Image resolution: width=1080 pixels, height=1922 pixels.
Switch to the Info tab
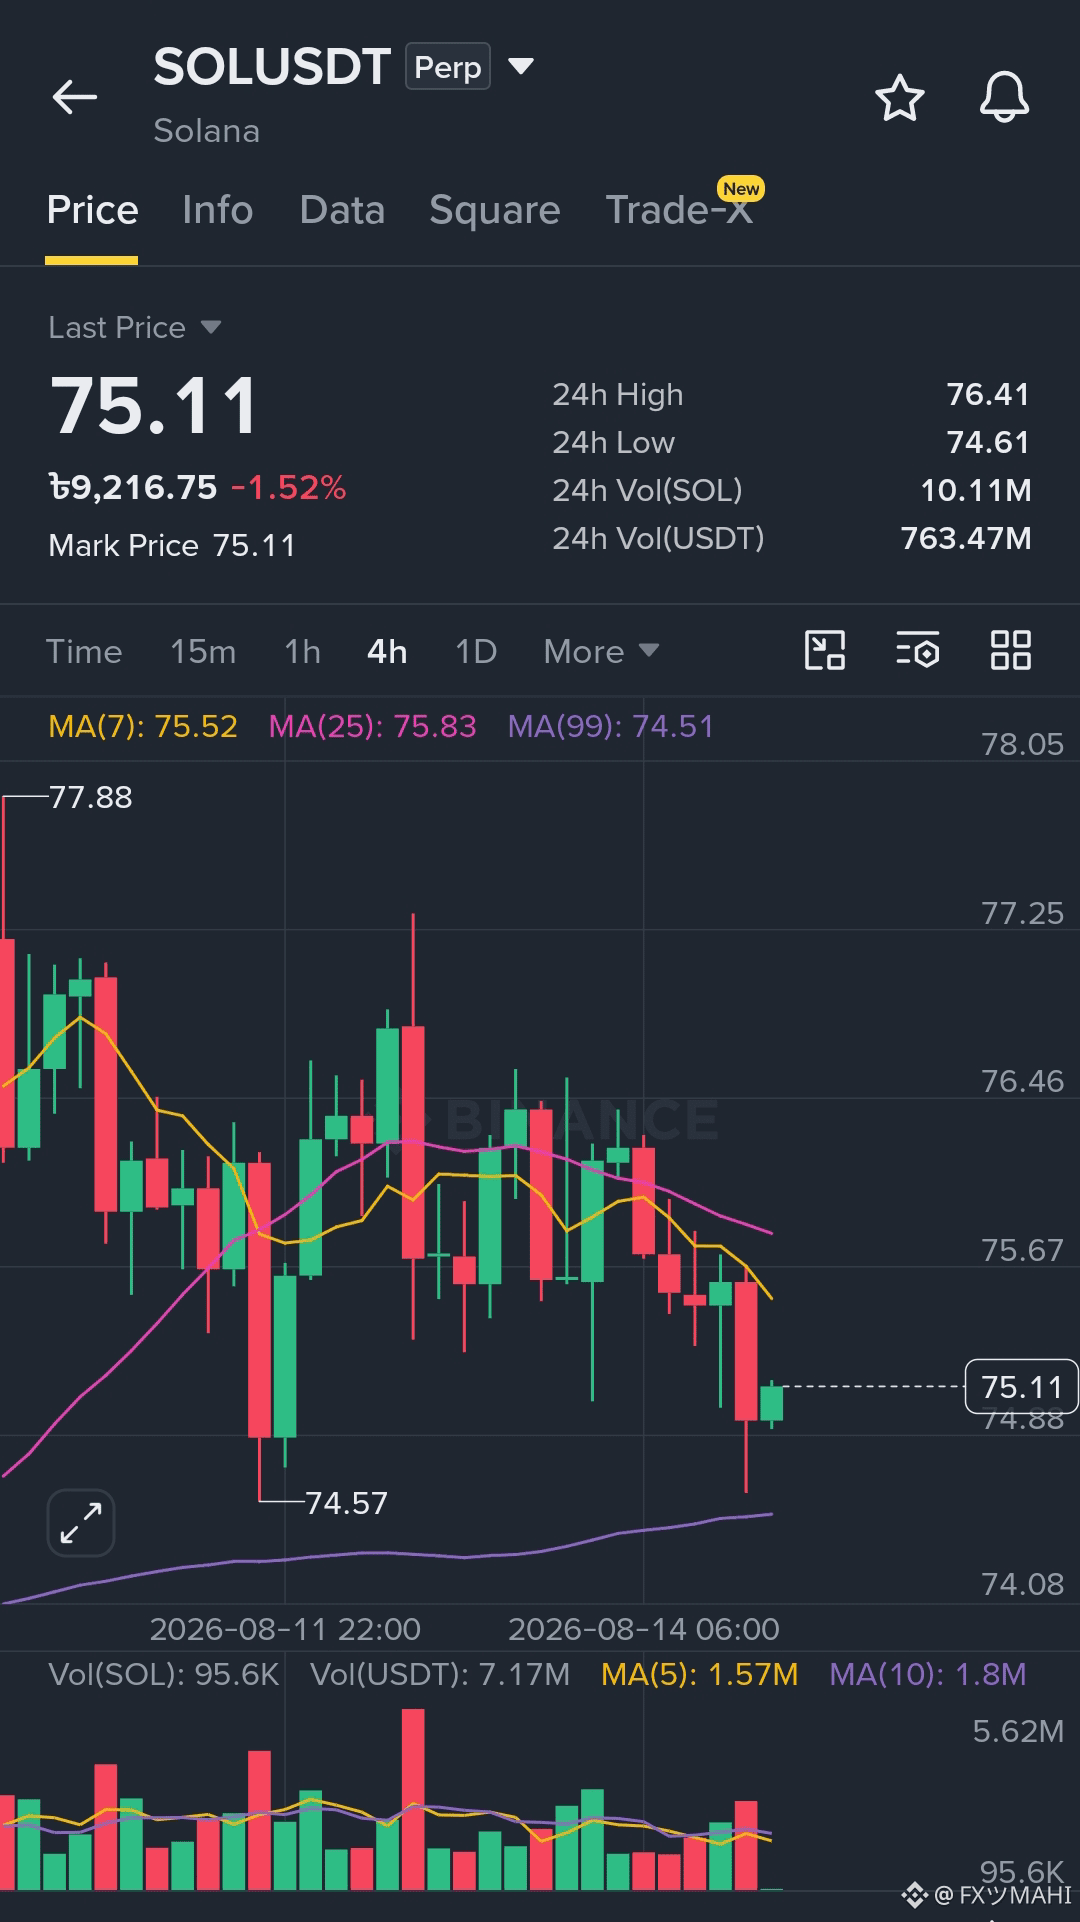click(217, 211)
